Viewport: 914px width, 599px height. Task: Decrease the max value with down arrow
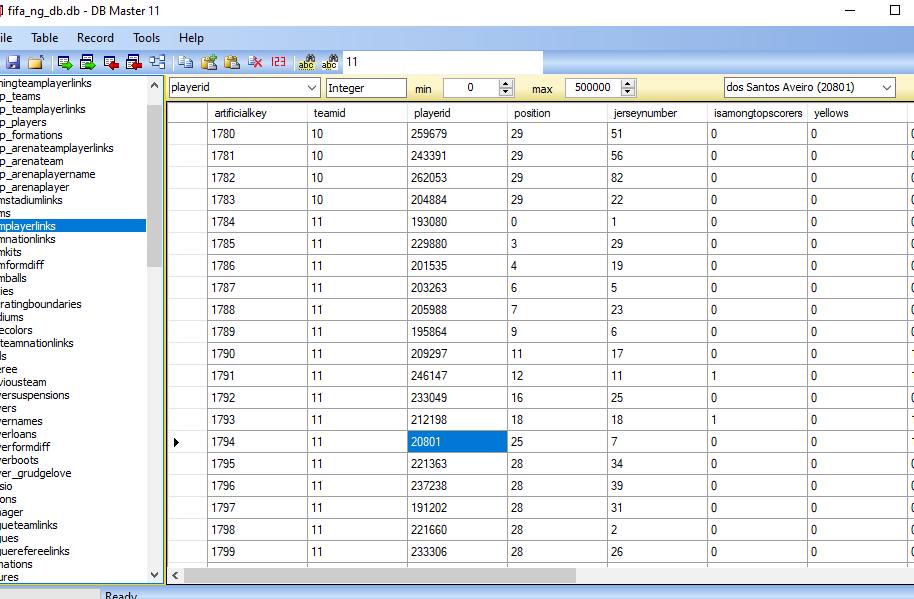[x=628, y=92]
